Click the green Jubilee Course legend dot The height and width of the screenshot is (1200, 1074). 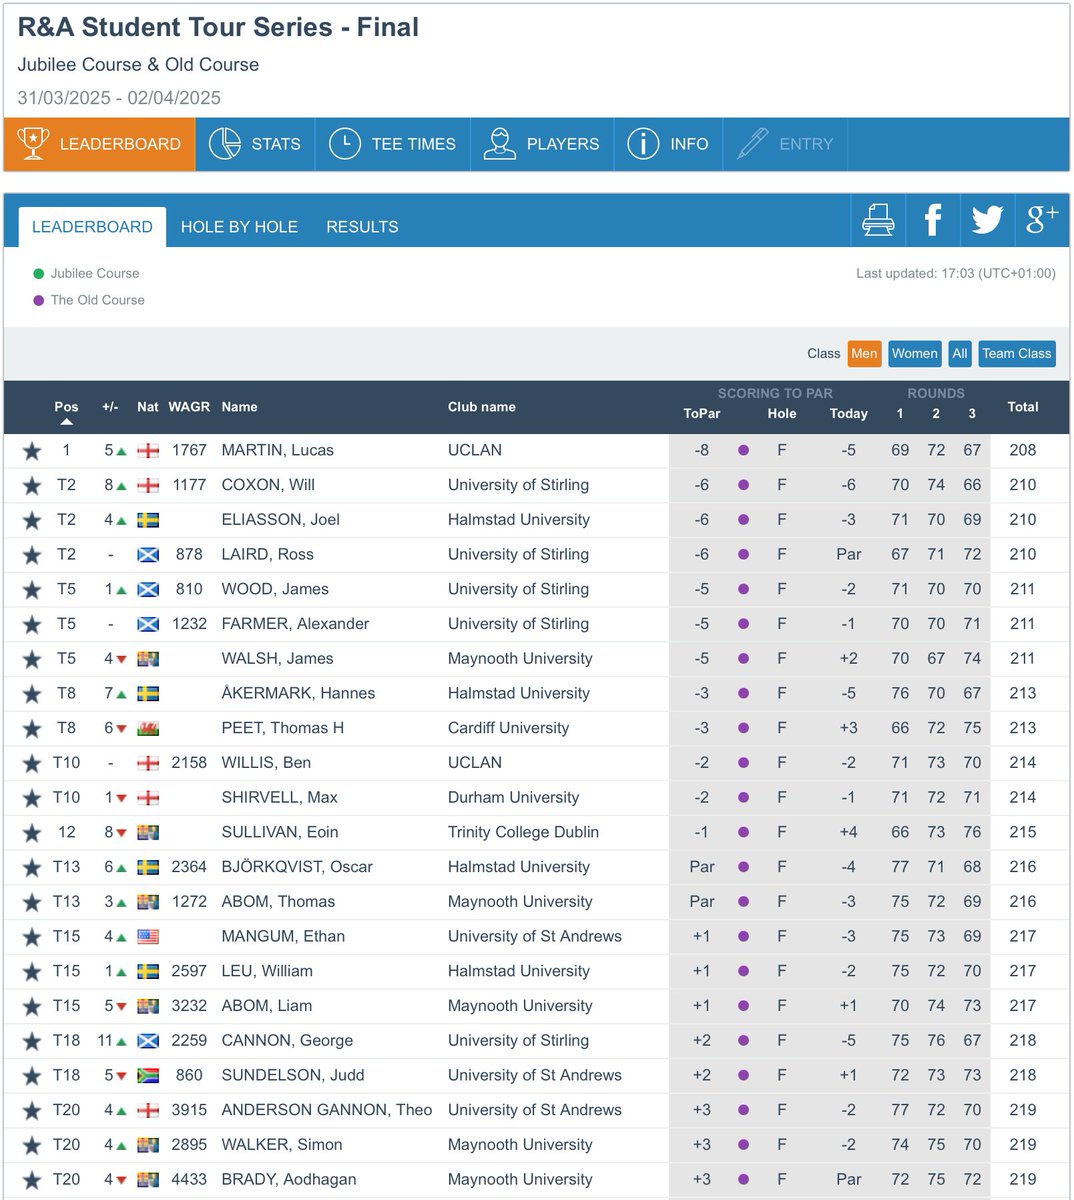(x=39, y=273)
